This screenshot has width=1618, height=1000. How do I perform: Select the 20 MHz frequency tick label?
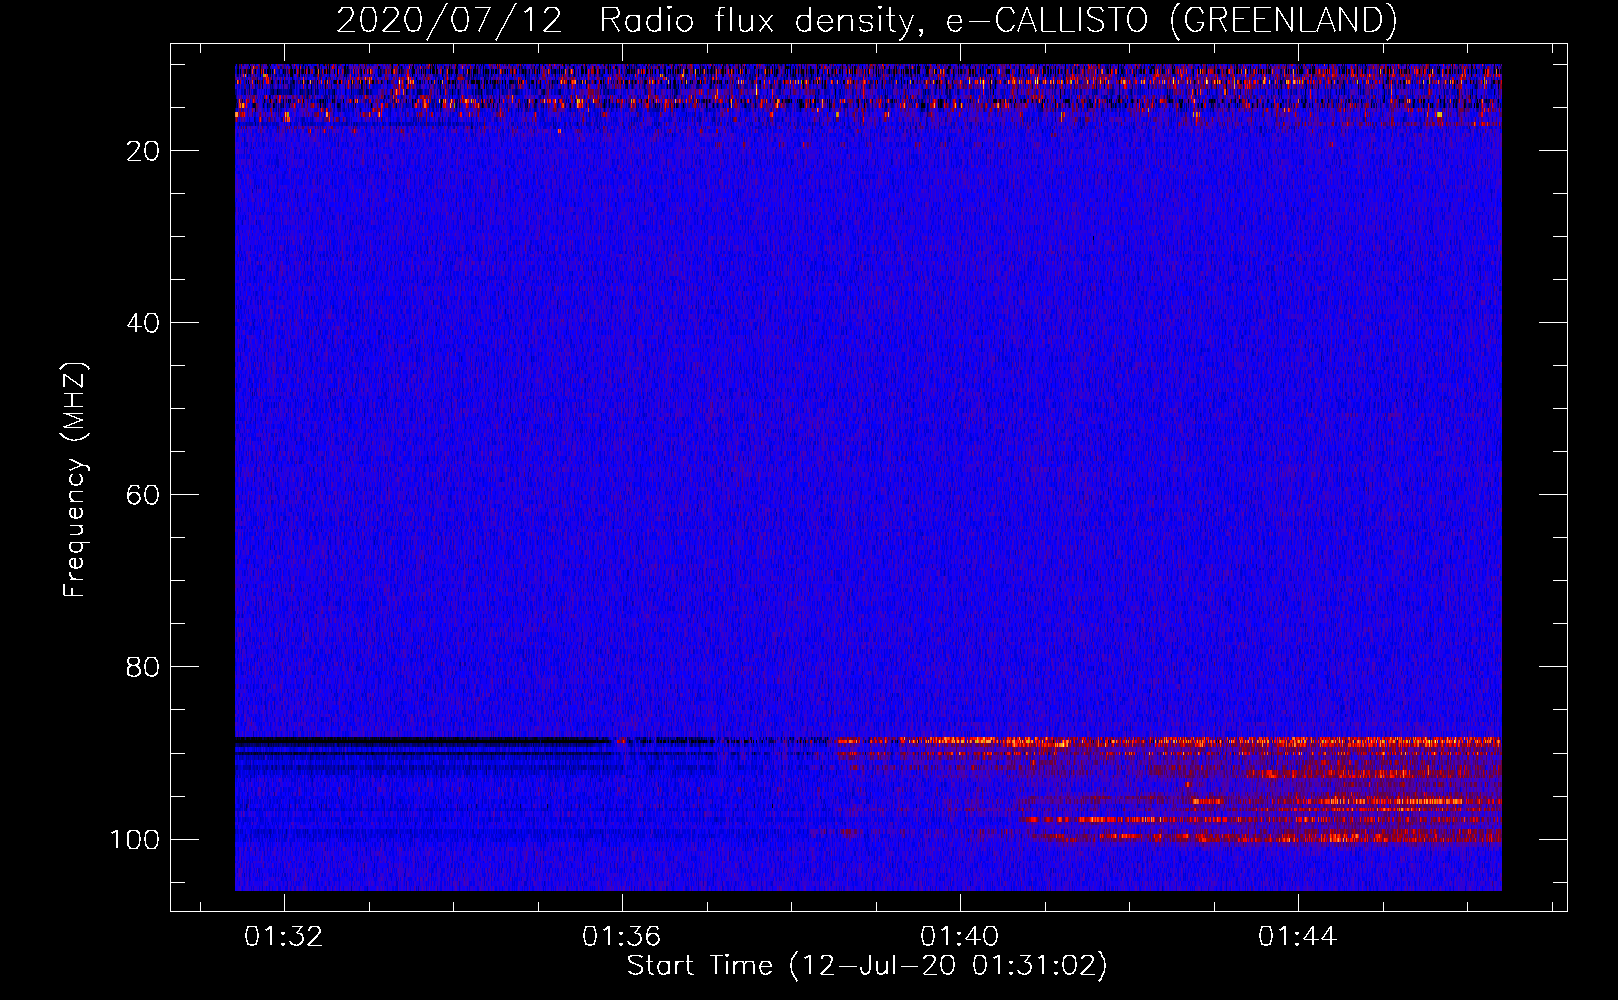143,151
